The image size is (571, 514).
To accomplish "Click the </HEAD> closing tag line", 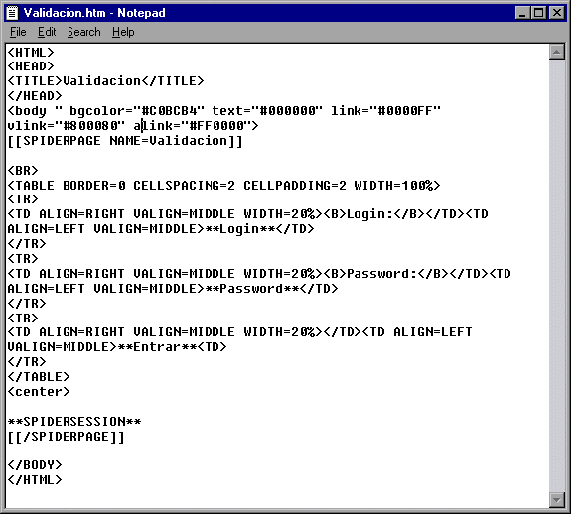I will 35,95.
